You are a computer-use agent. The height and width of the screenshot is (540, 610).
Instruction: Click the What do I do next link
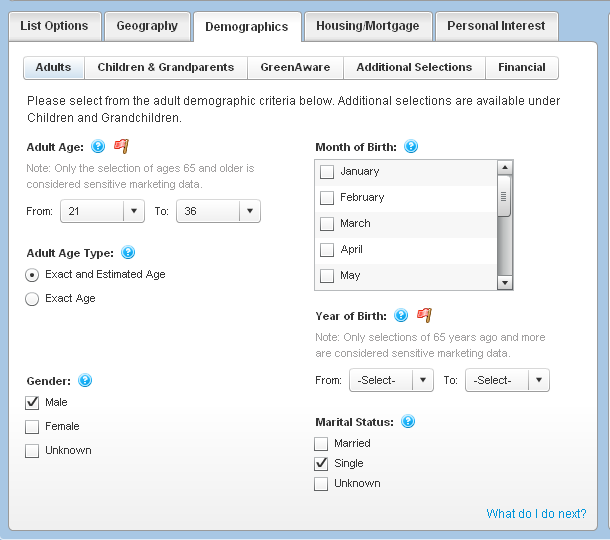coord(536,514)
